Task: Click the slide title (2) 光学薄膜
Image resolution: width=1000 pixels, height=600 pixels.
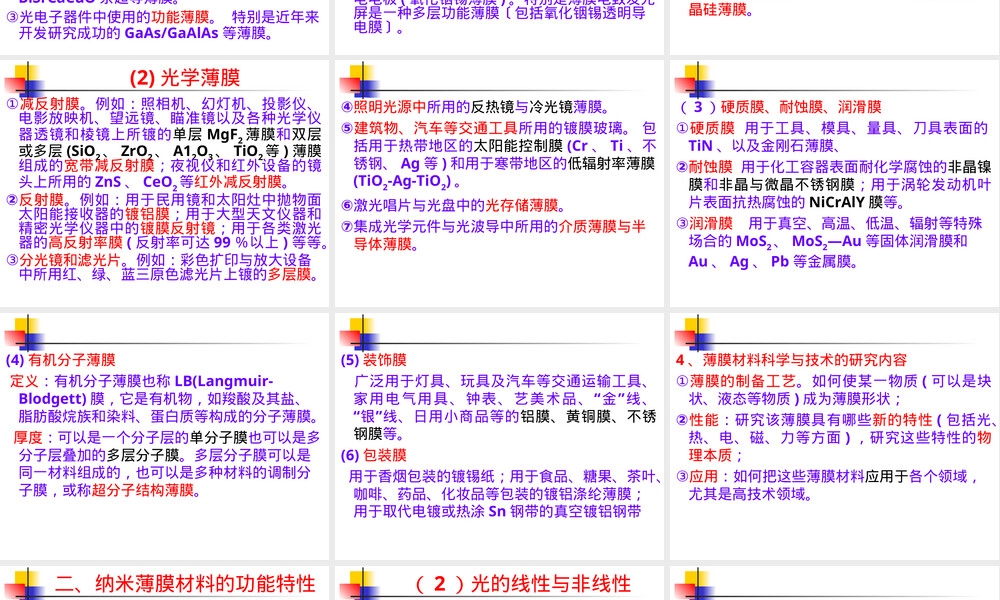Action: pyautogui.click(x=185, y=78)
